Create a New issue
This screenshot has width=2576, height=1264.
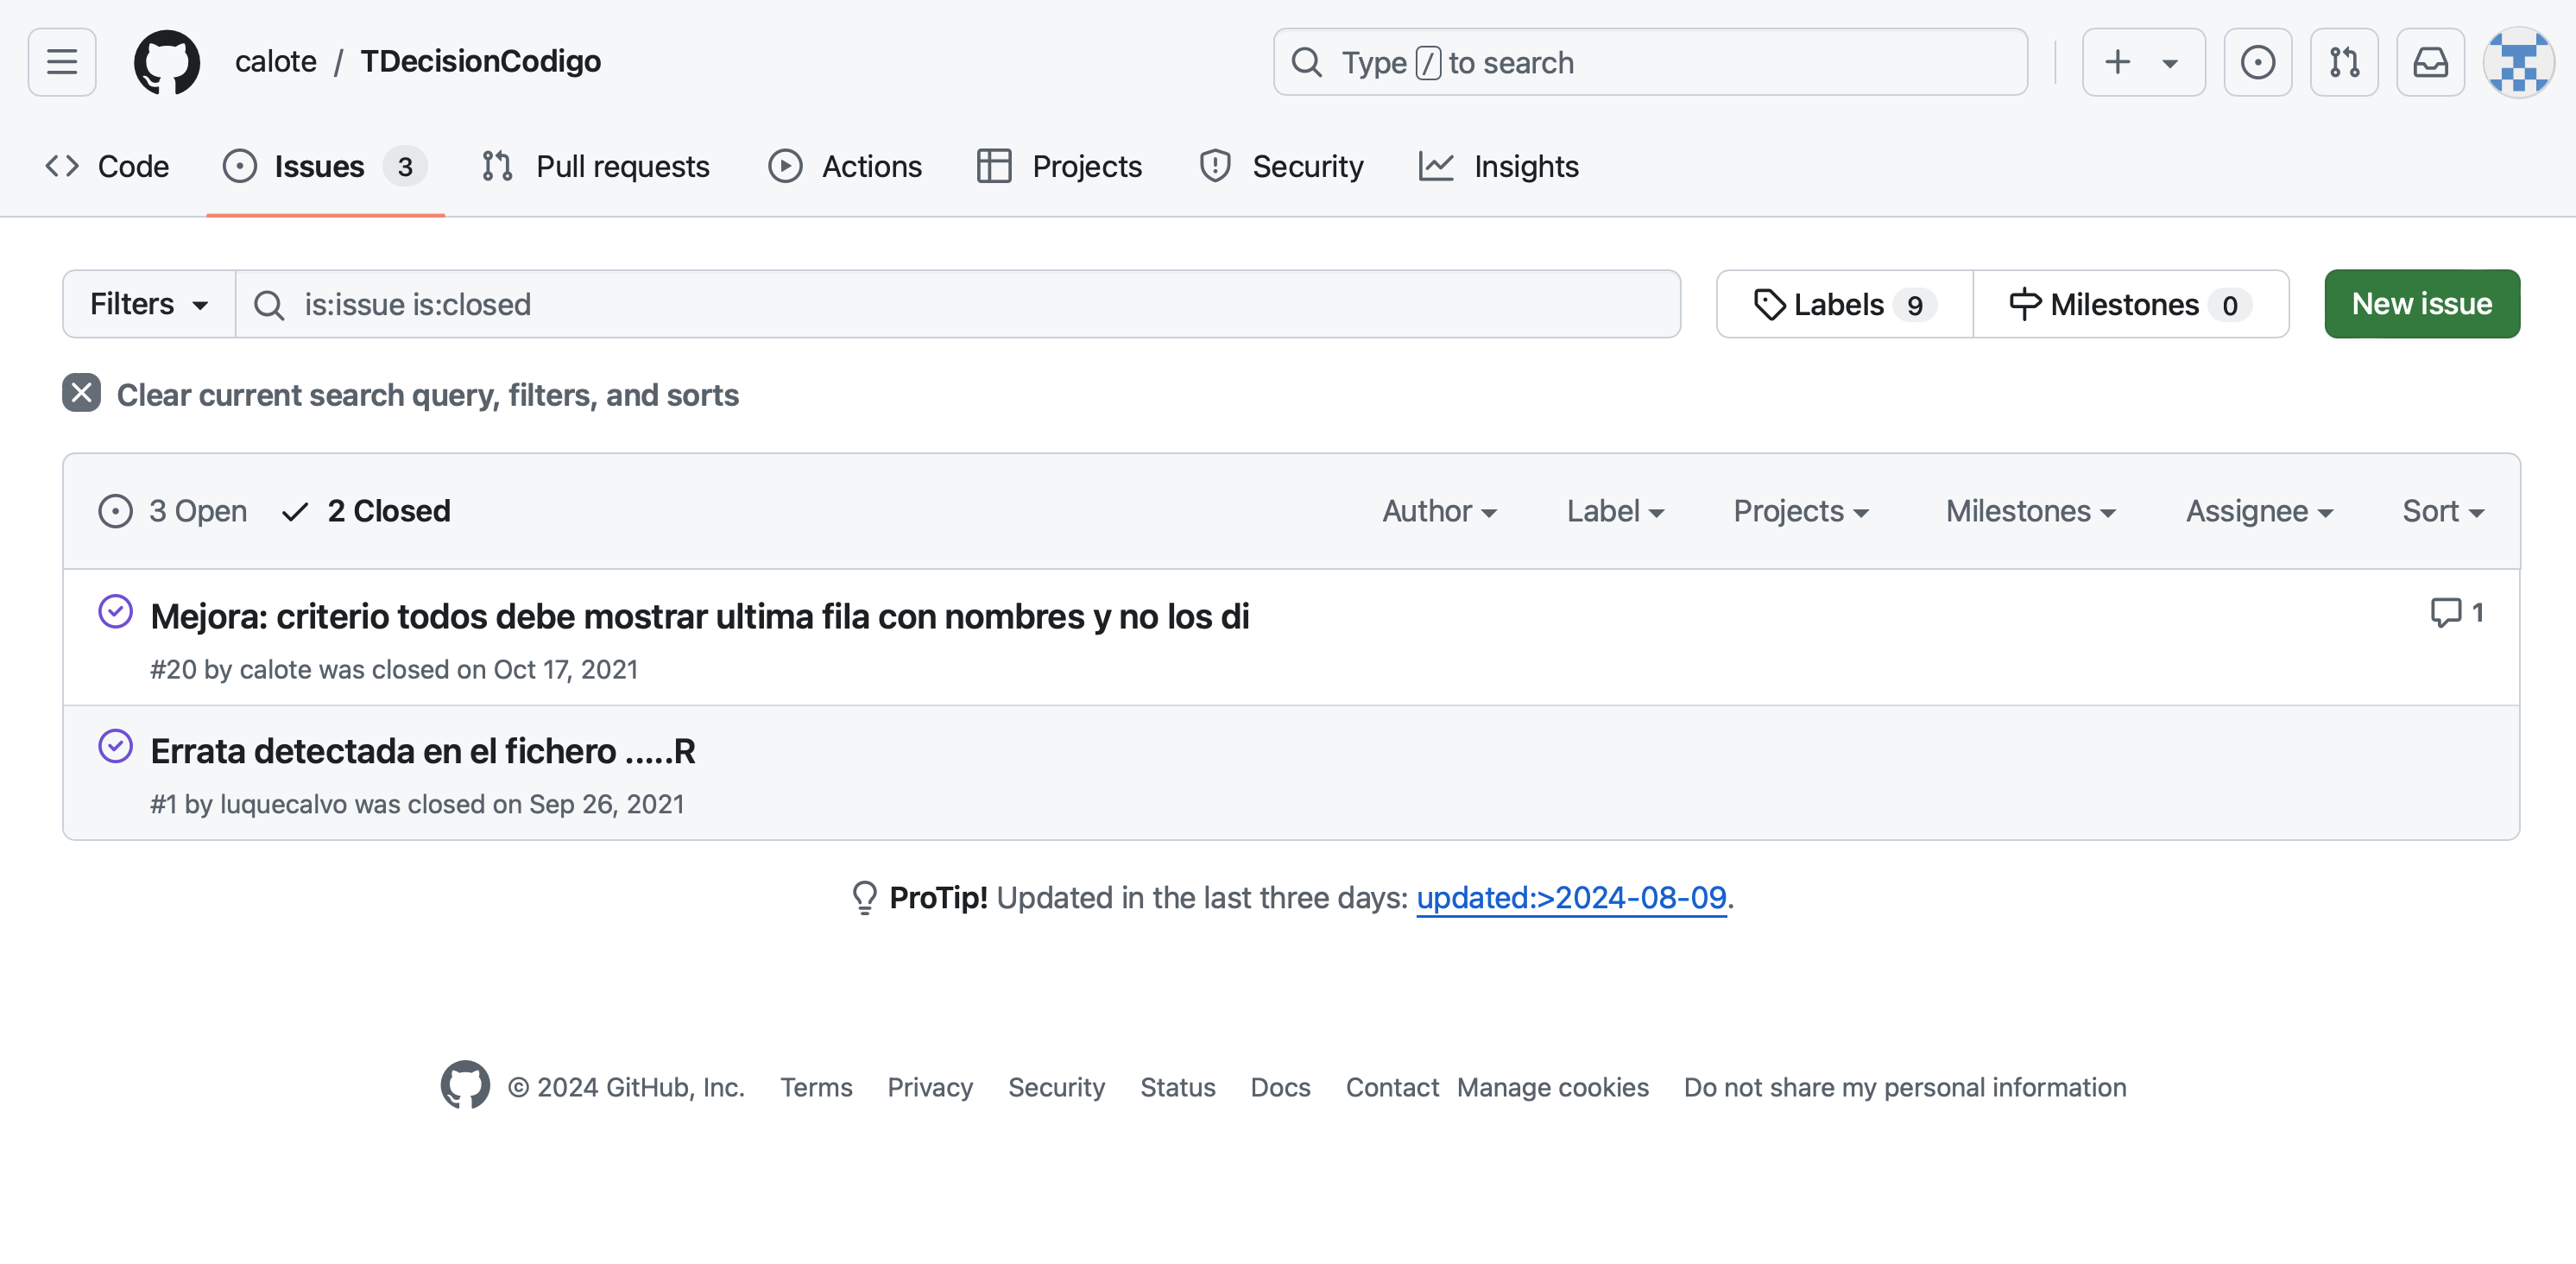coord(2422,304)
